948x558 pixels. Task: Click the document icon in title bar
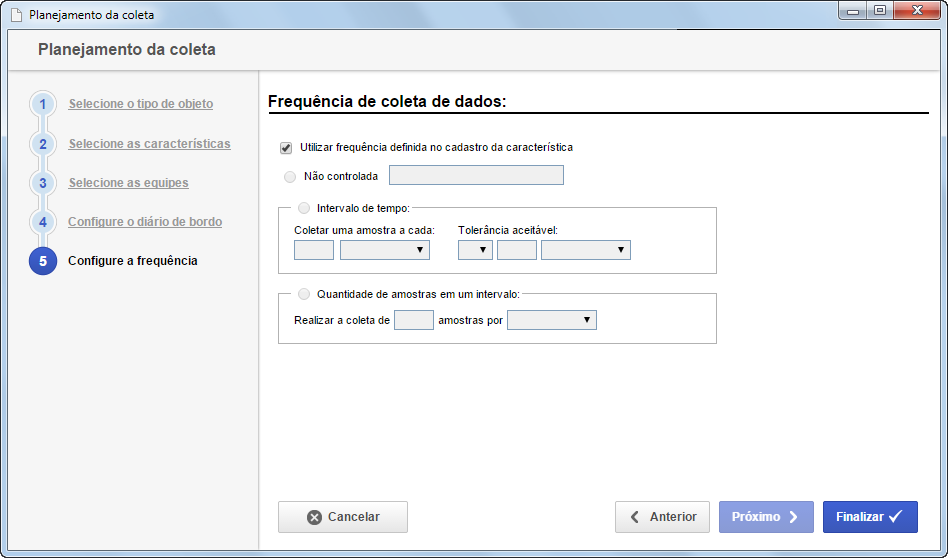coord(17,15)
